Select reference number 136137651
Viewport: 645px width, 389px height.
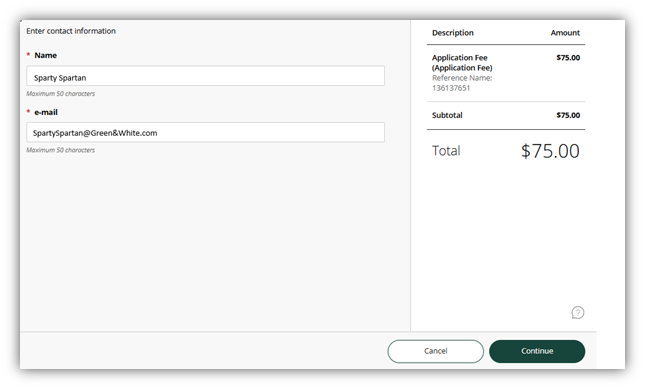point(451,88)
